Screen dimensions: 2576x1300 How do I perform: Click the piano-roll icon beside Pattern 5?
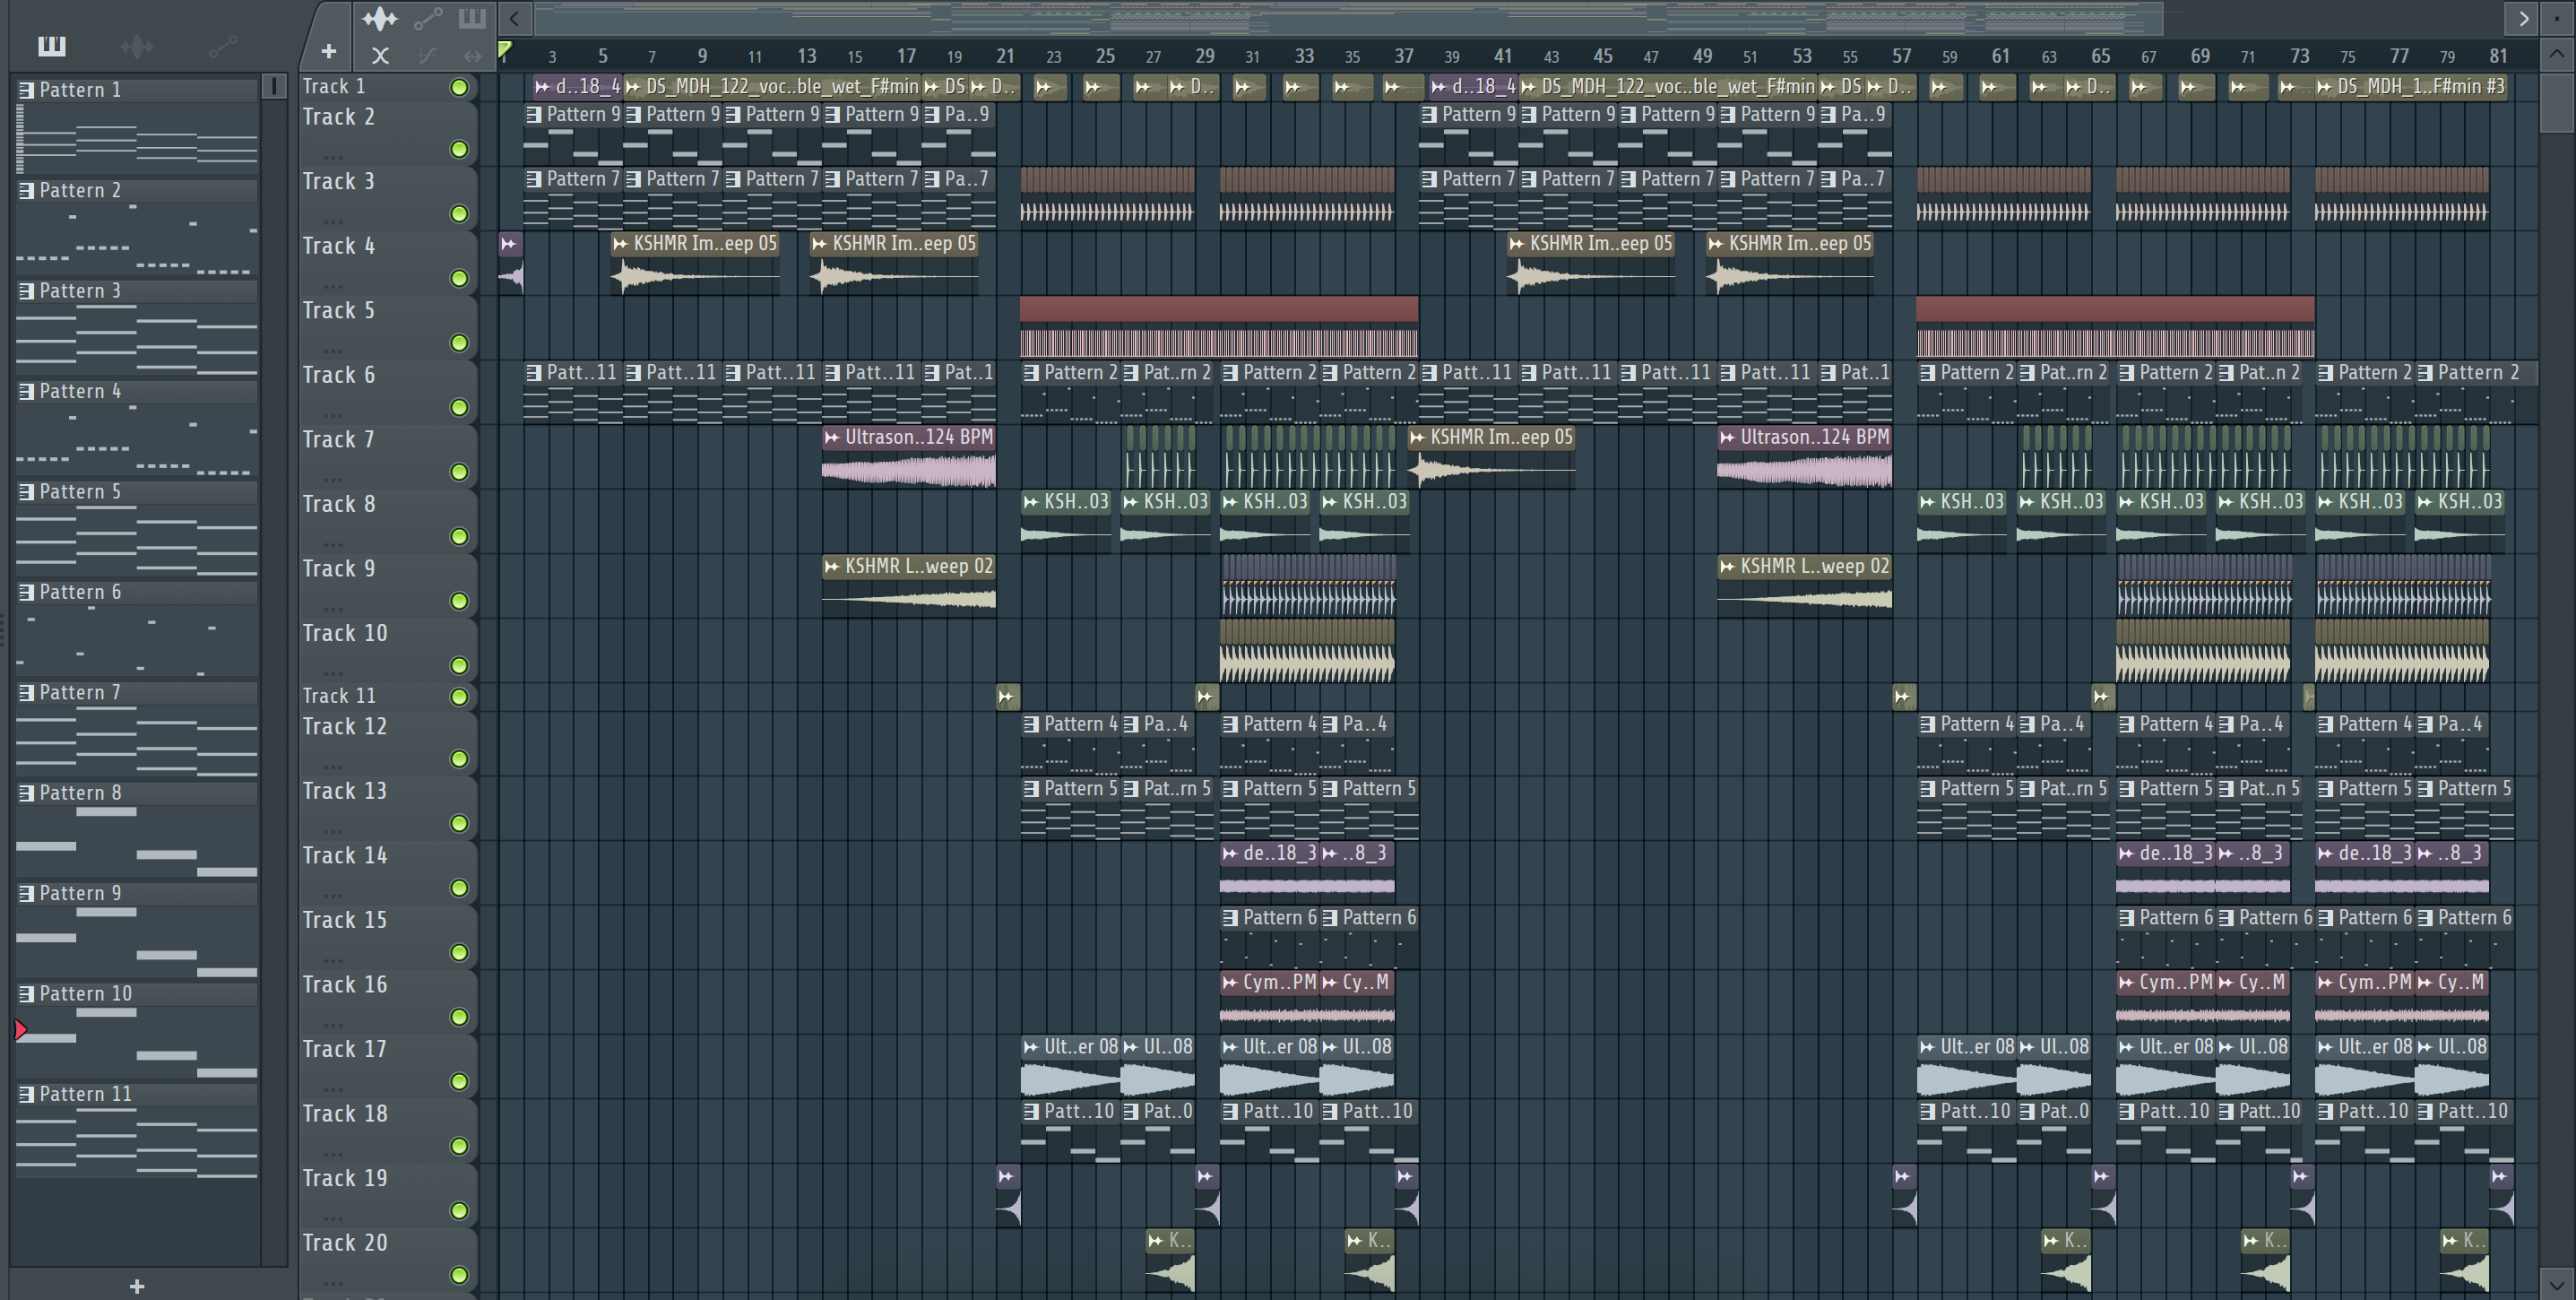click(x=27, y=492)
